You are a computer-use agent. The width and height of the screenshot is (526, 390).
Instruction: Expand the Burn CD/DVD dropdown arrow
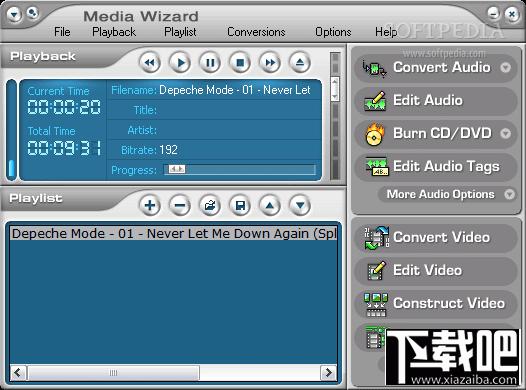[506, 133]
